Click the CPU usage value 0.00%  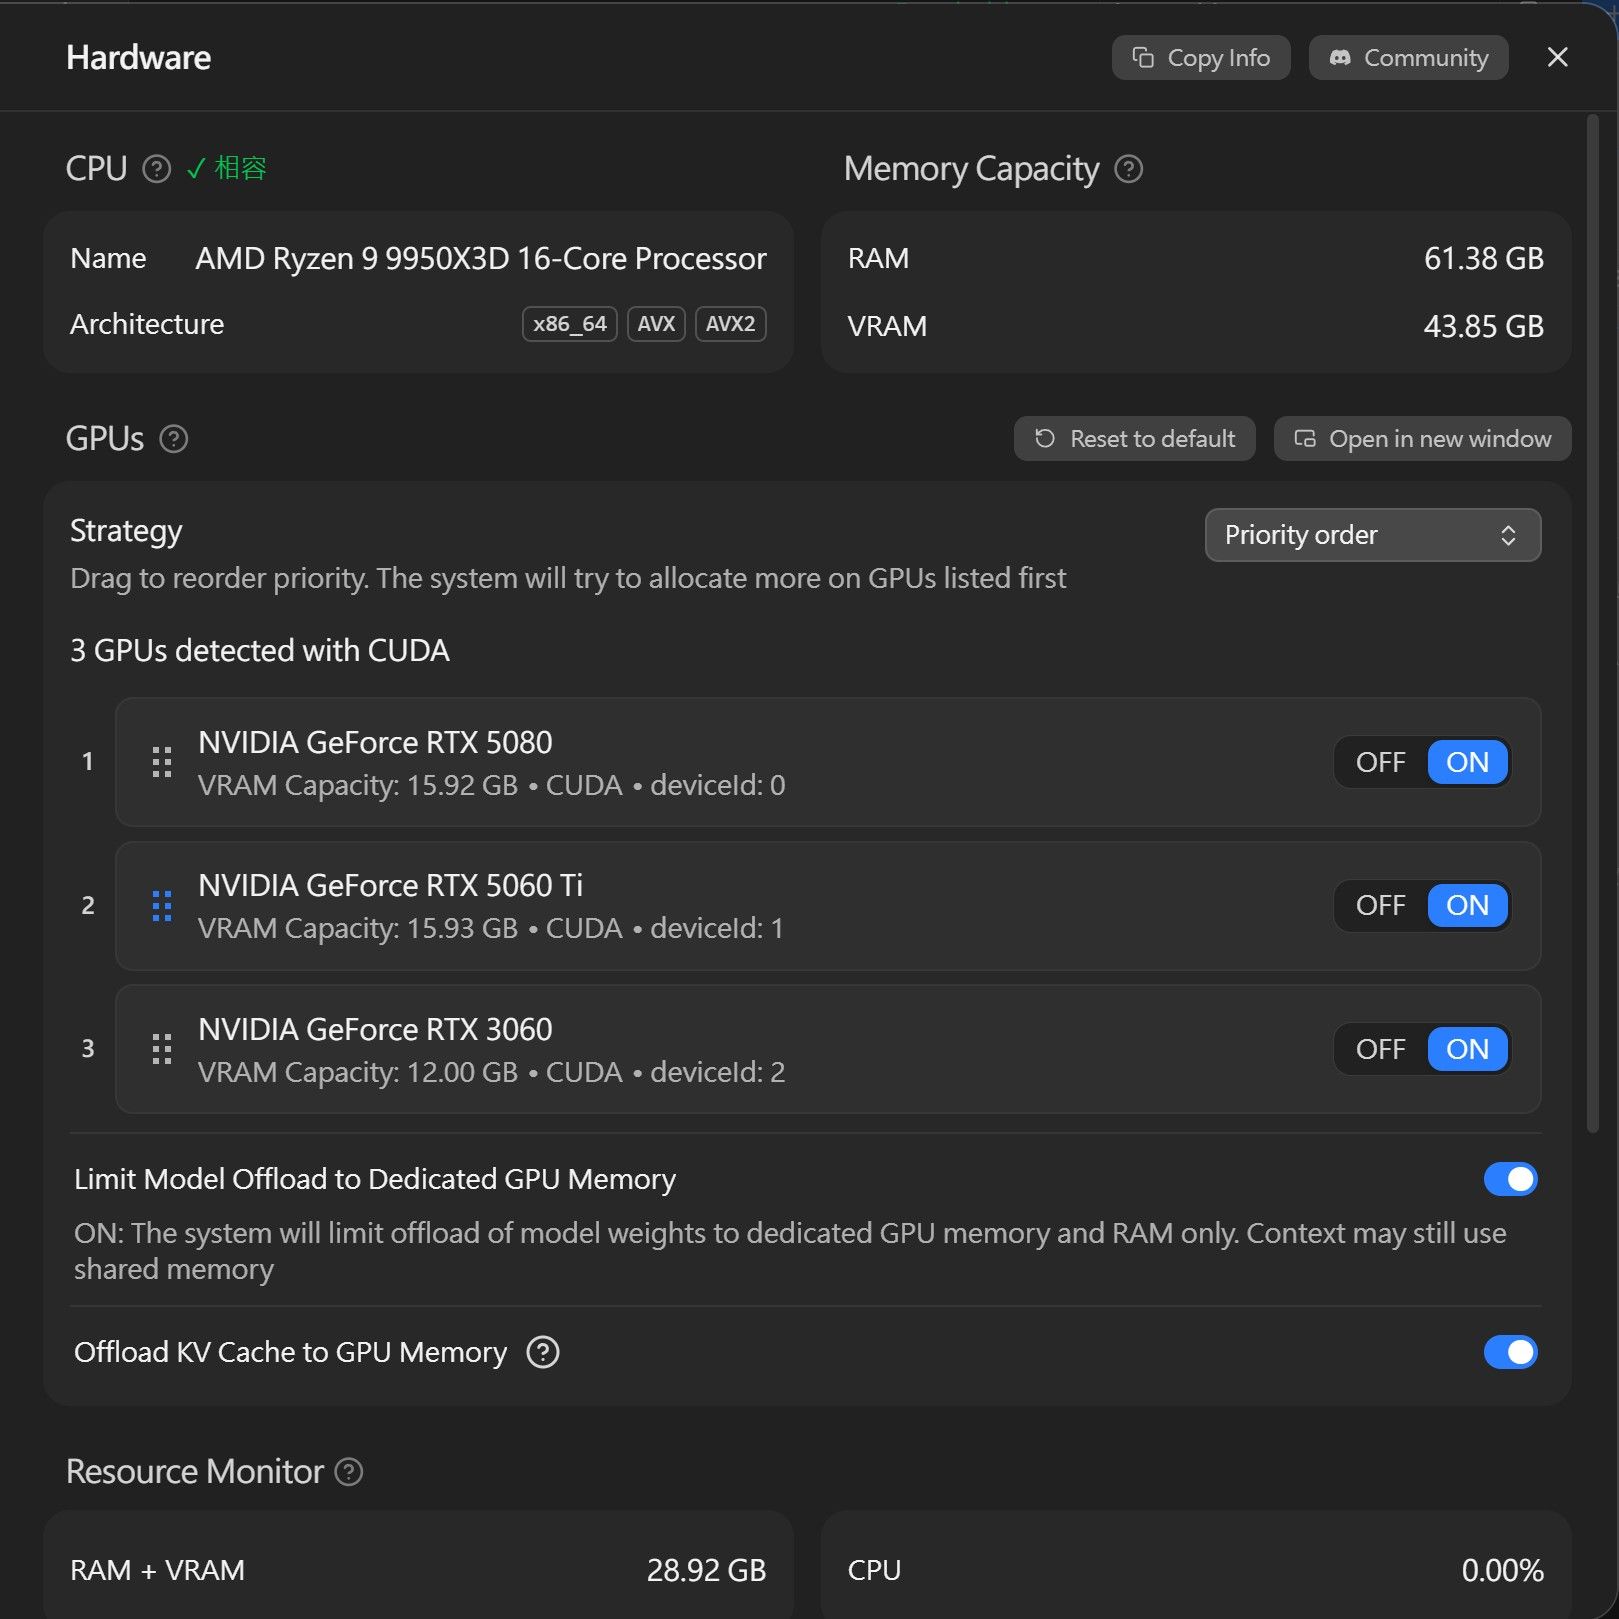click(1503, 1571)
